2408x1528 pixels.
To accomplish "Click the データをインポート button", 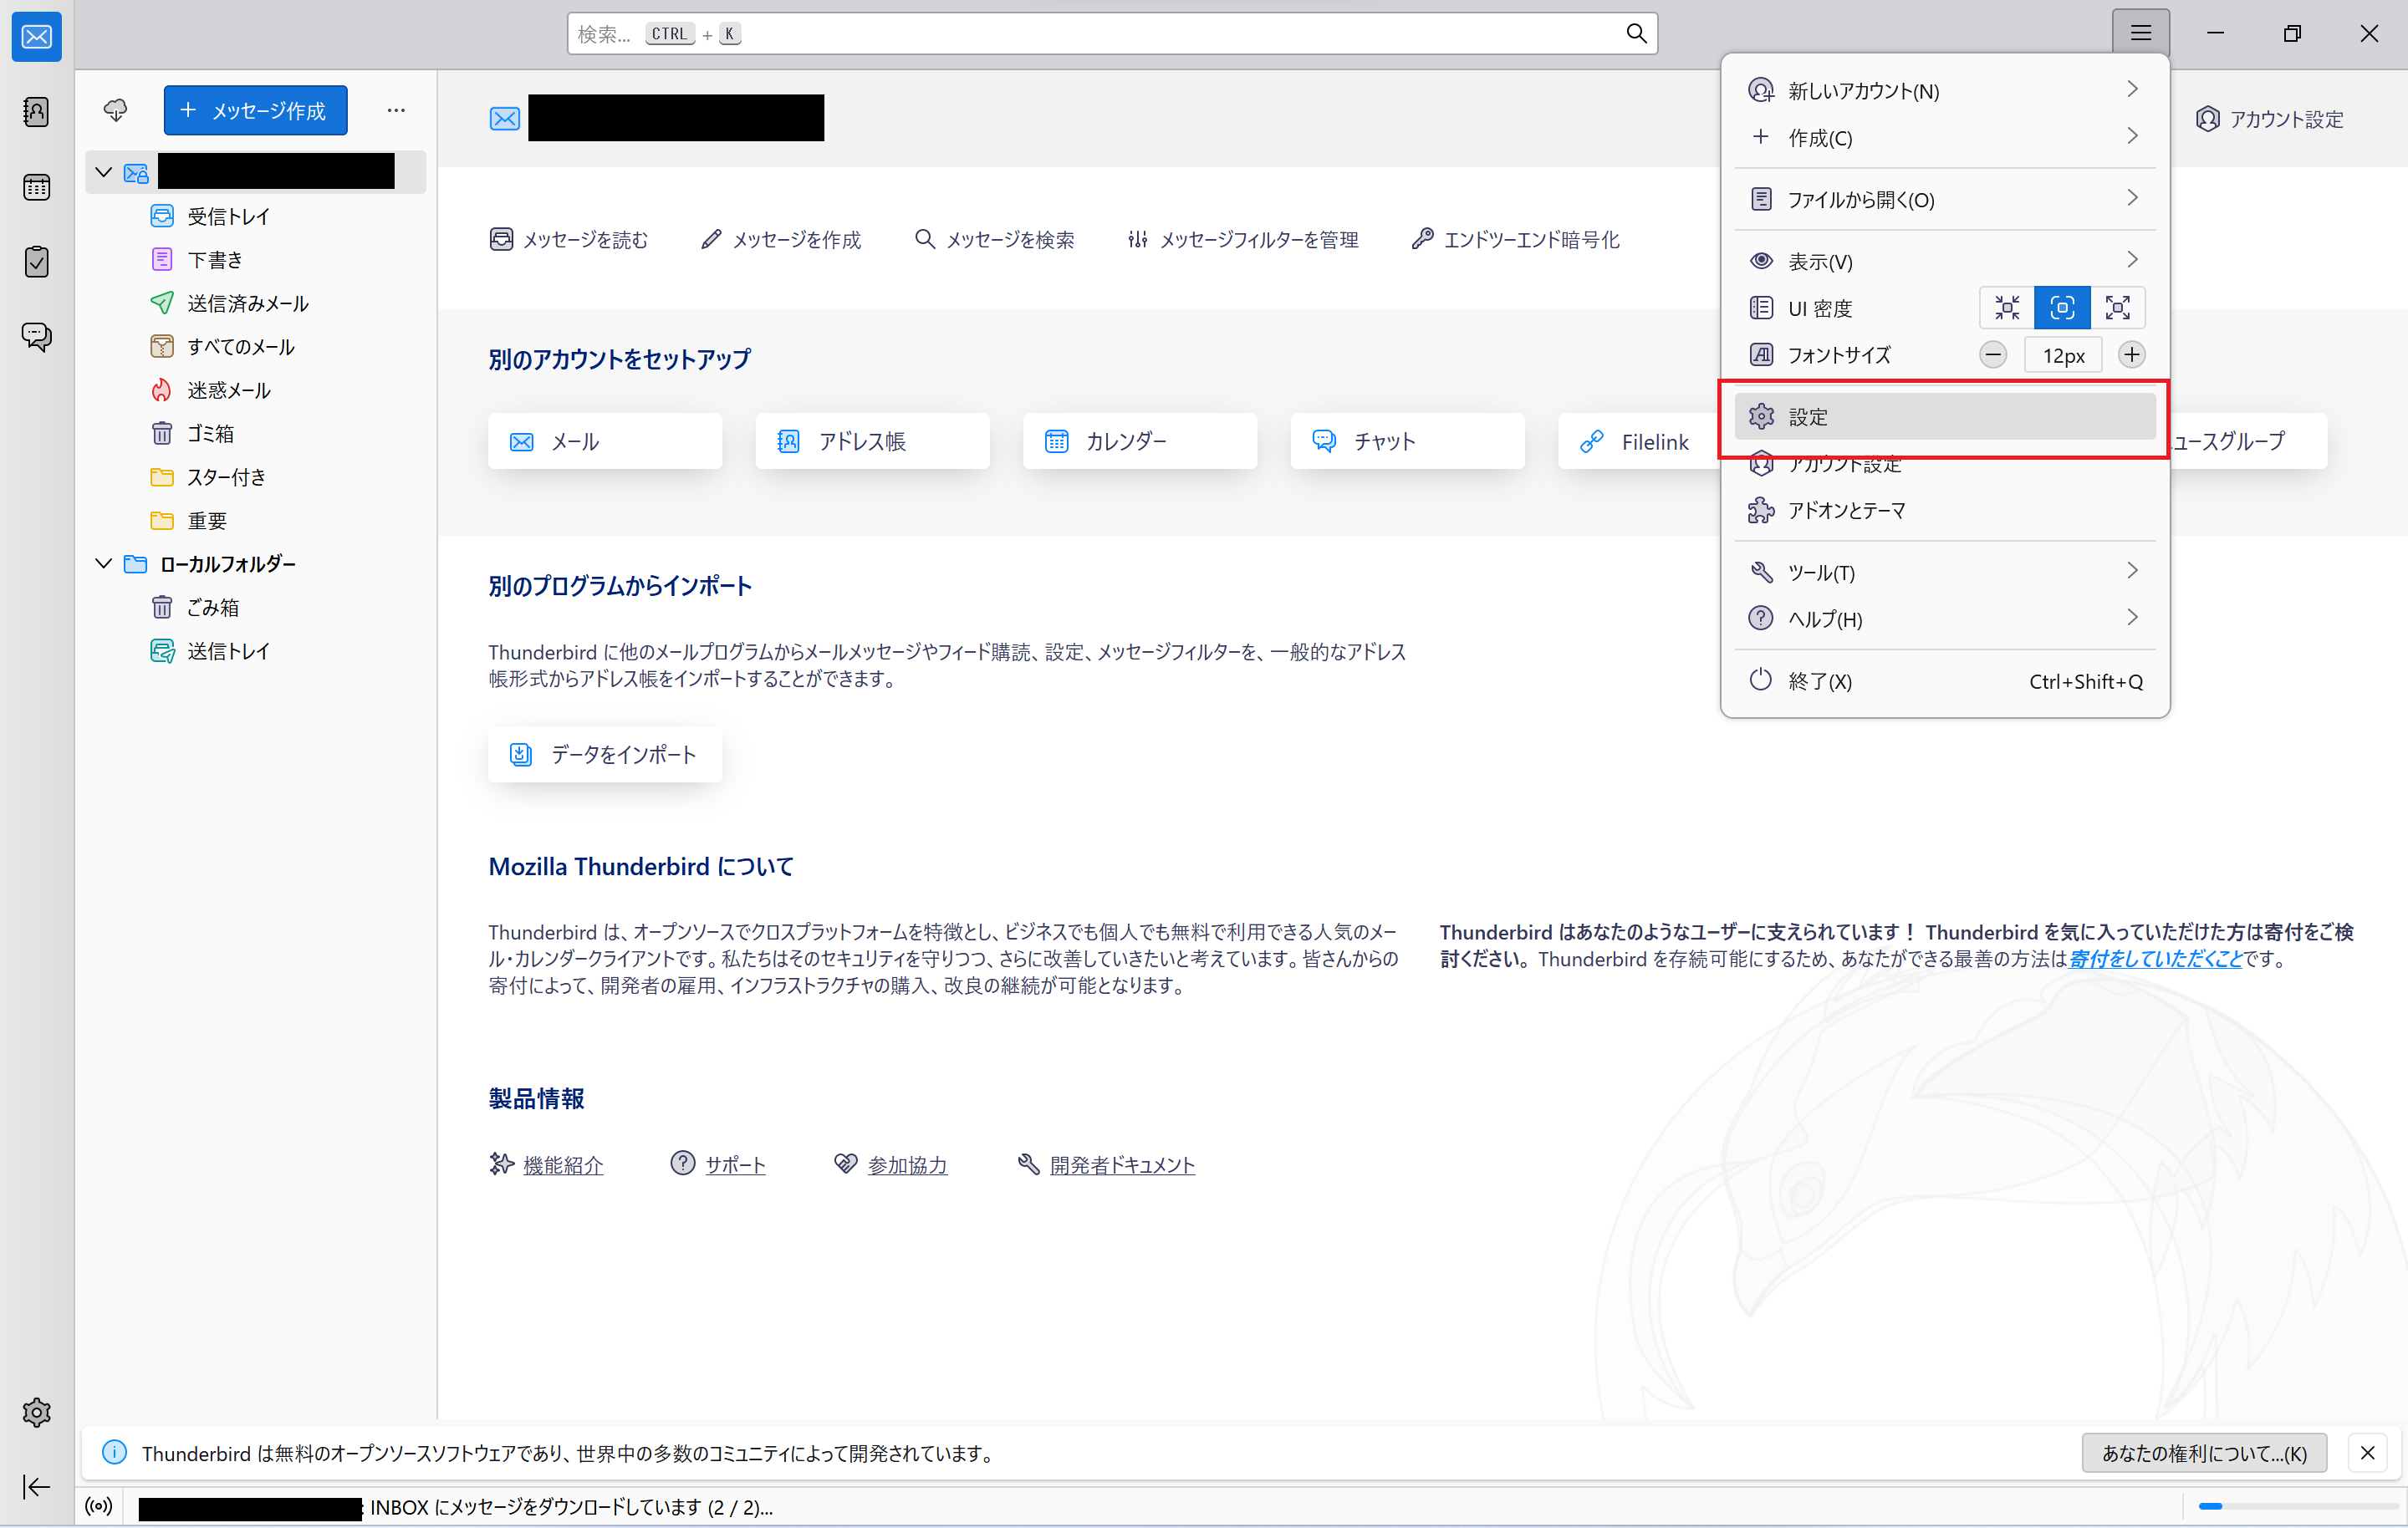I will [604, 754].
